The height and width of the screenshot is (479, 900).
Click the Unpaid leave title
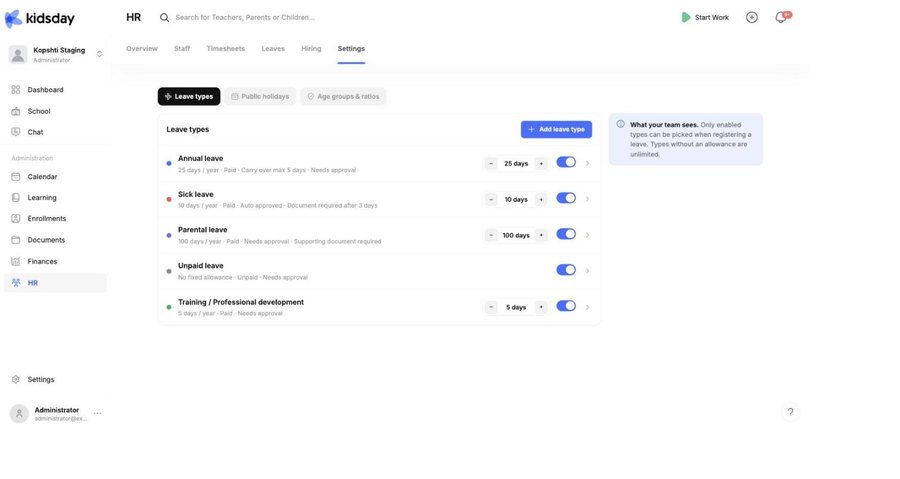pos(200,266)
